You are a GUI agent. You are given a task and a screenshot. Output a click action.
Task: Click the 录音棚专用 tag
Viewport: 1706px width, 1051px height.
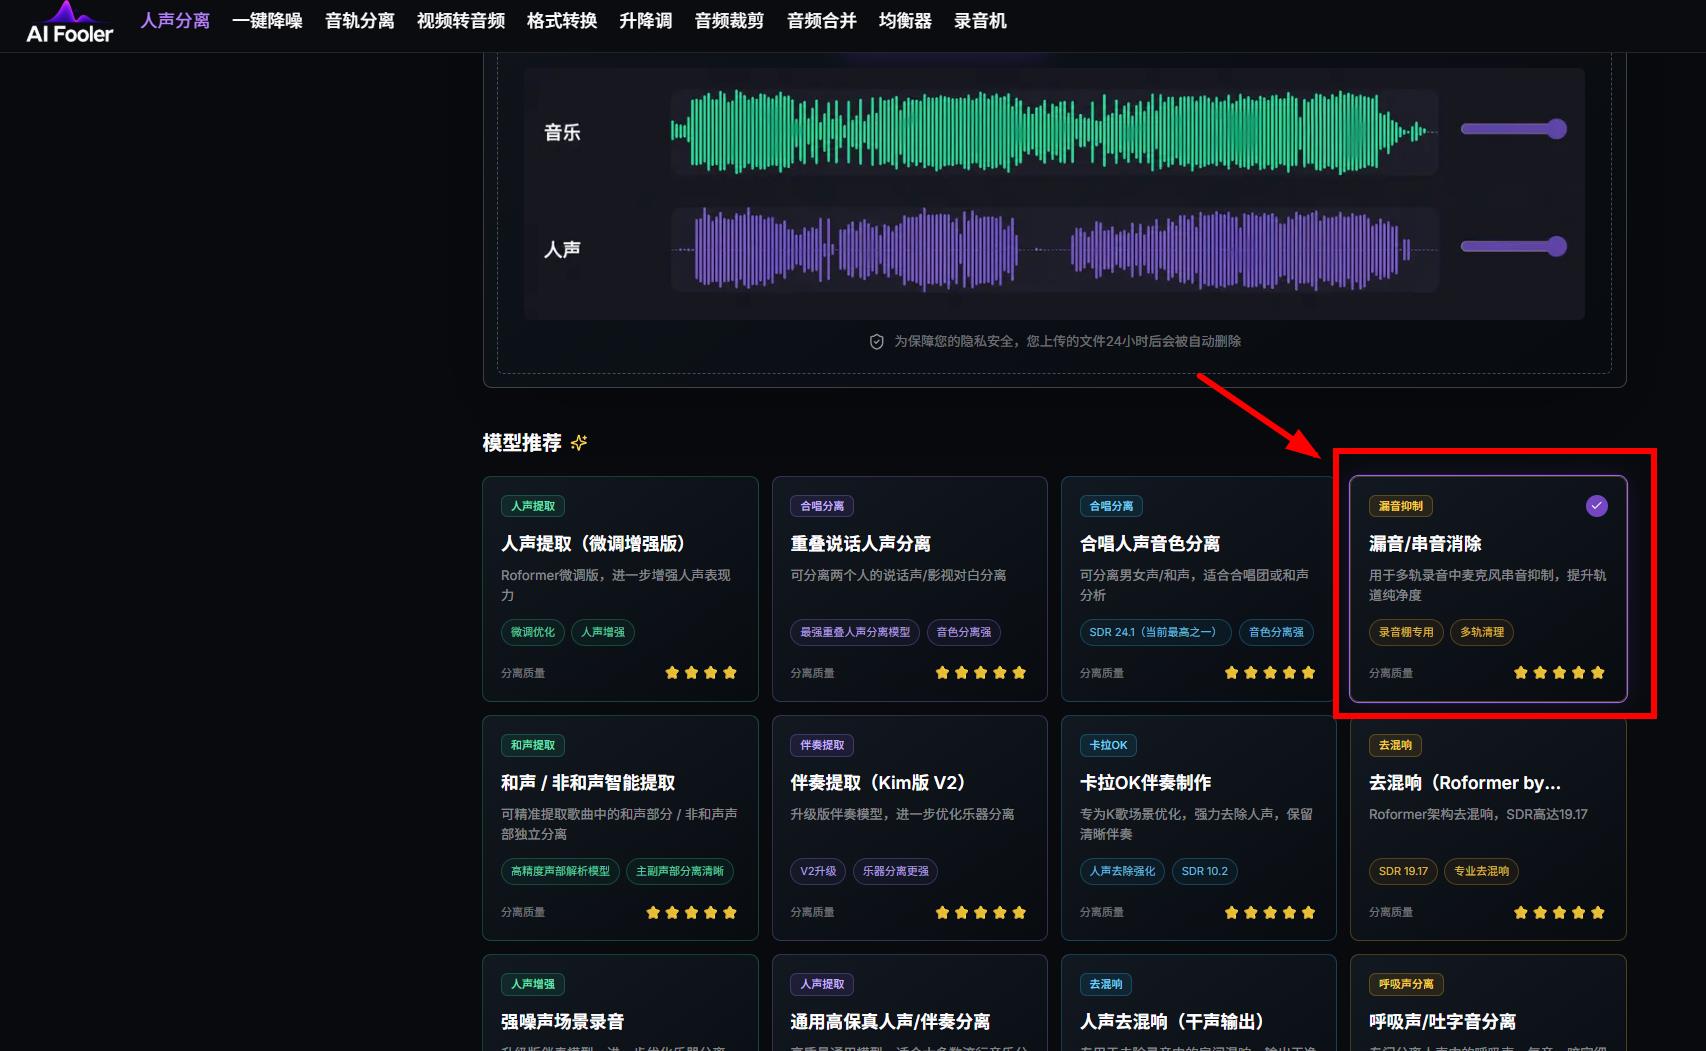[x=1406, y=632]
